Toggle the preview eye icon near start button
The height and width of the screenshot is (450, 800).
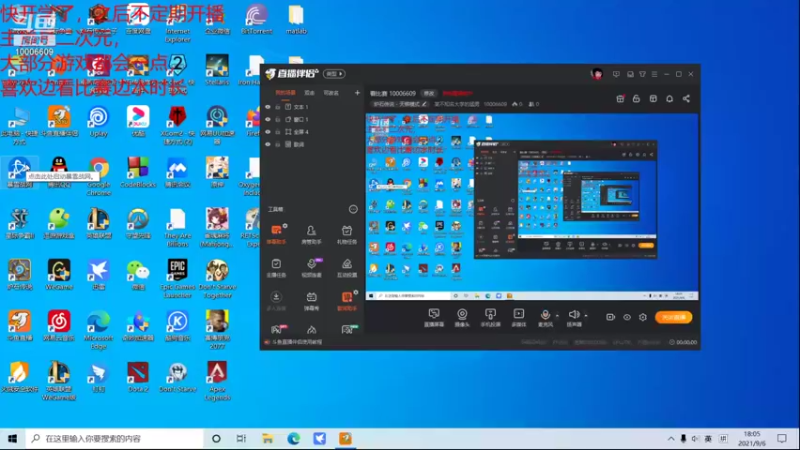[x=627, y=317]
